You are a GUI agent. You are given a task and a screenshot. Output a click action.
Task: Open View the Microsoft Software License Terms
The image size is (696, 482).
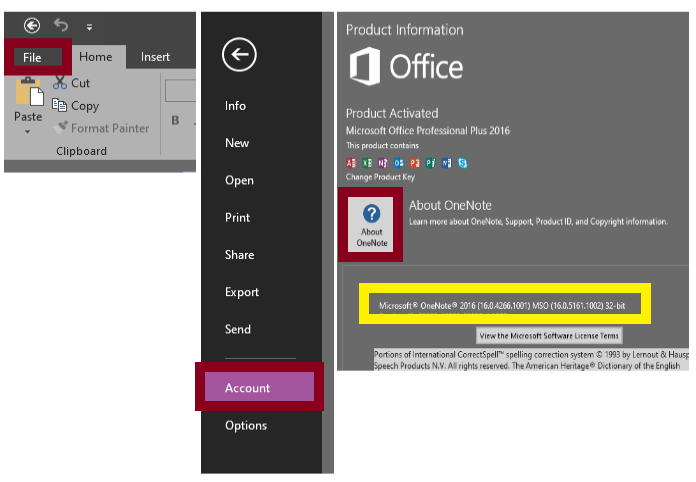(549, 336)
